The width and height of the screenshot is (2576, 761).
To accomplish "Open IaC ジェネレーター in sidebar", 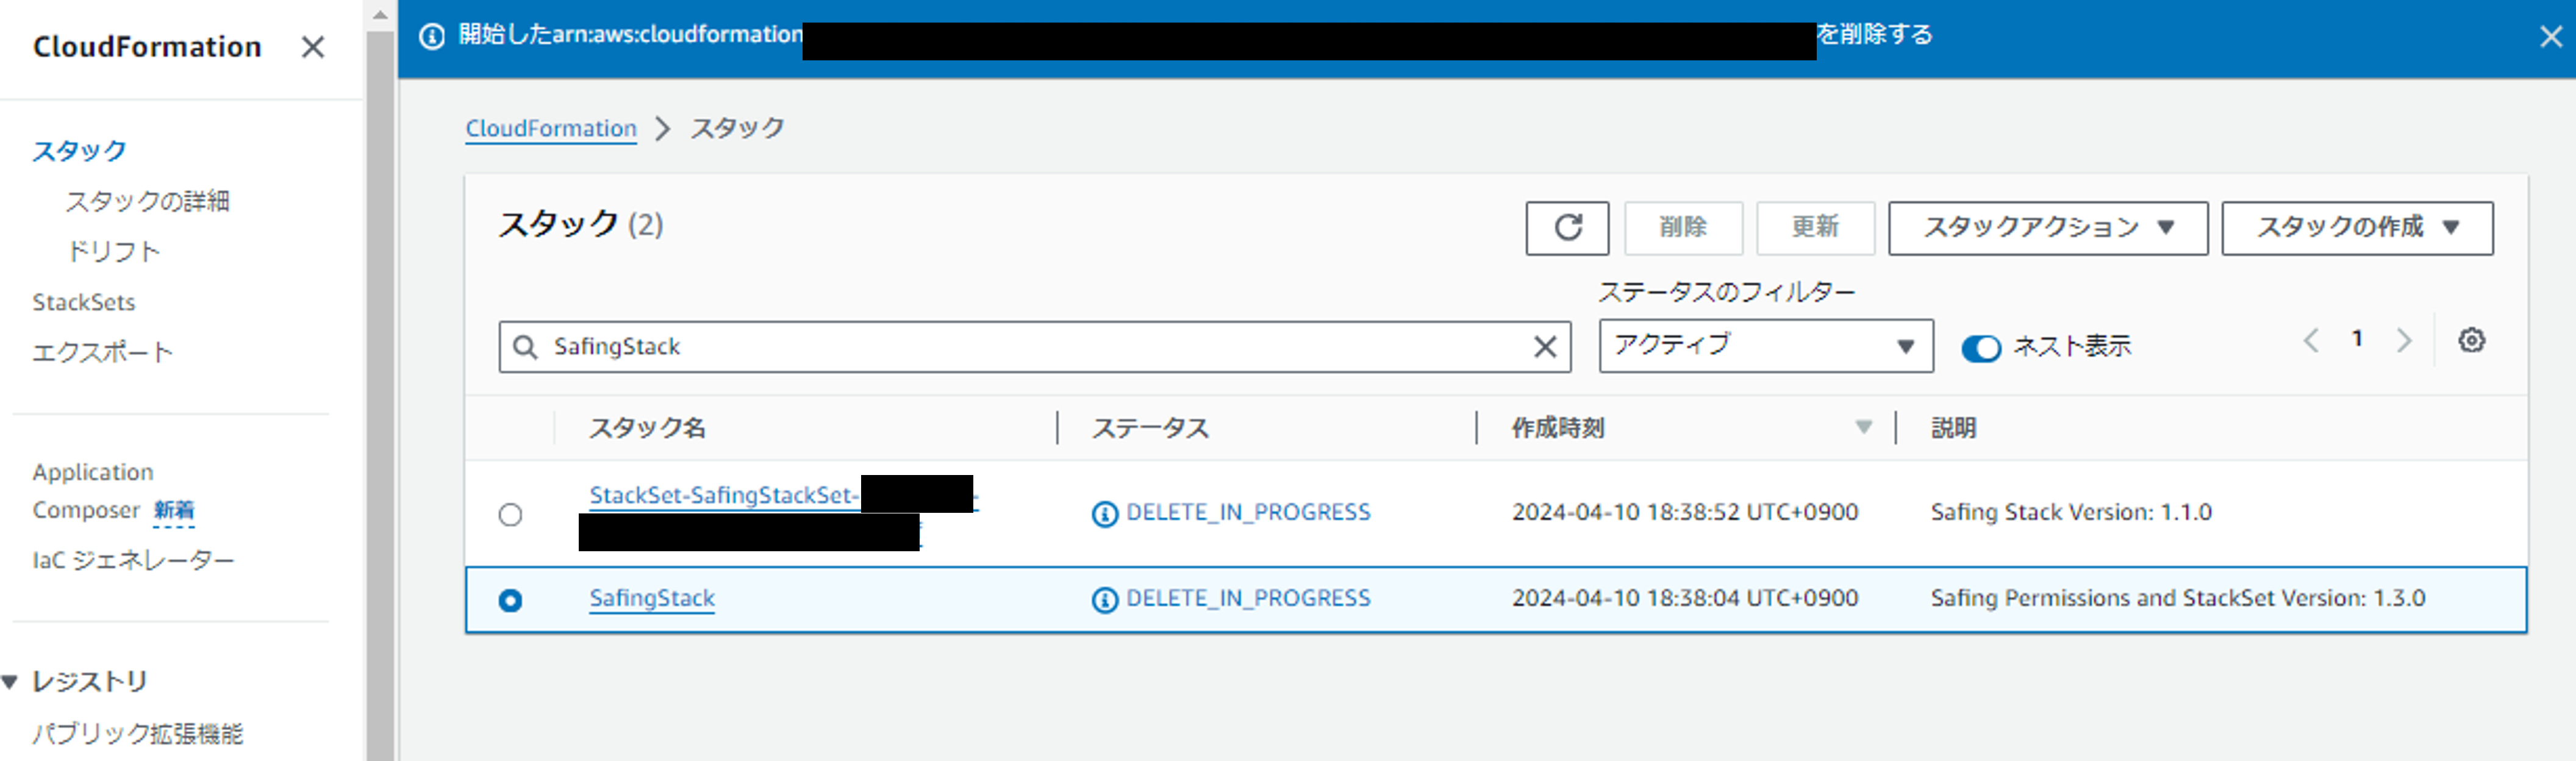I will pos(133,561).
